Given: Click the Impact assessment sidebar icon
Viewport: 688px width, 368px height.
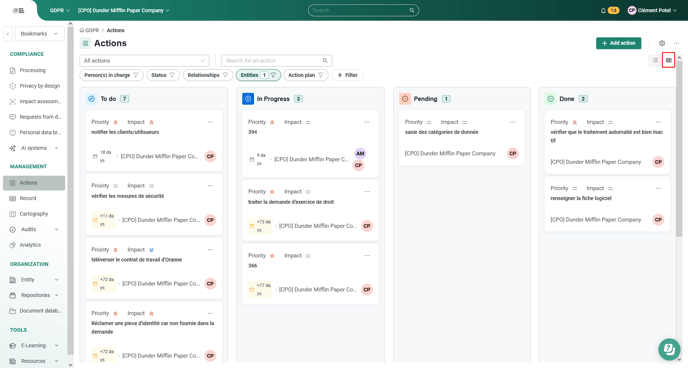Looking at the screenshot, I should (12, 101).
